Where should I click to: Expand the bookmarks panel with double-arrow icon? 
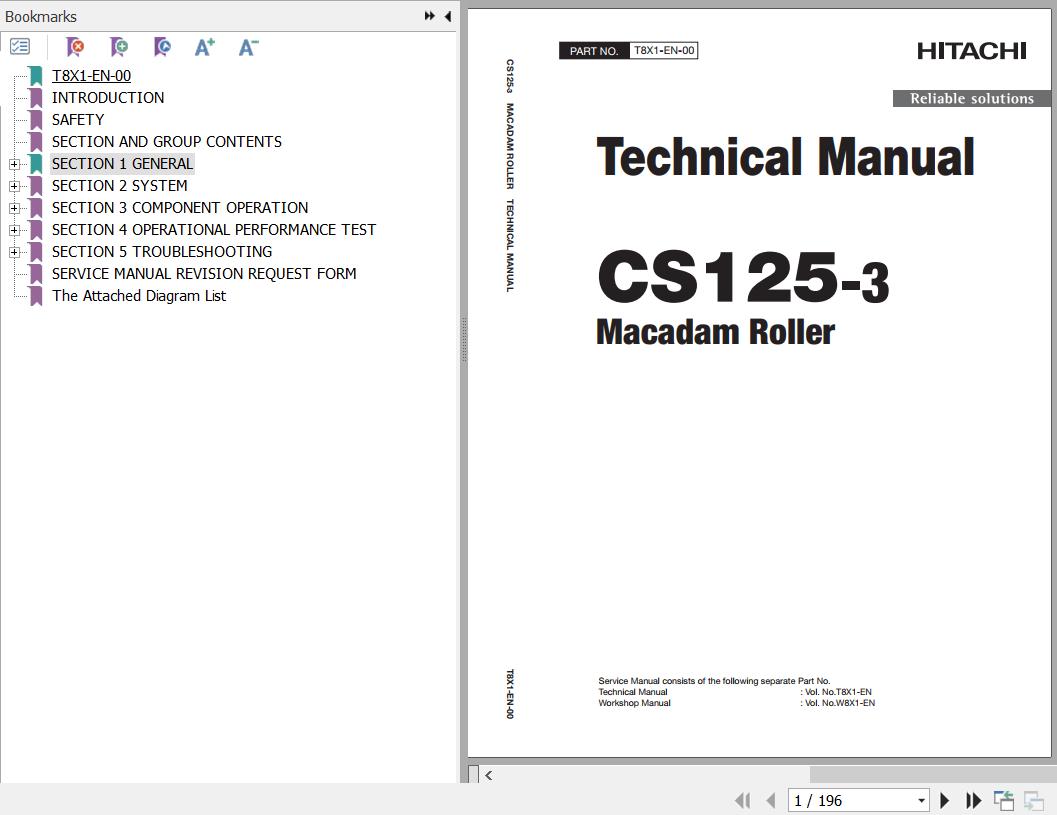click(429, 16)
